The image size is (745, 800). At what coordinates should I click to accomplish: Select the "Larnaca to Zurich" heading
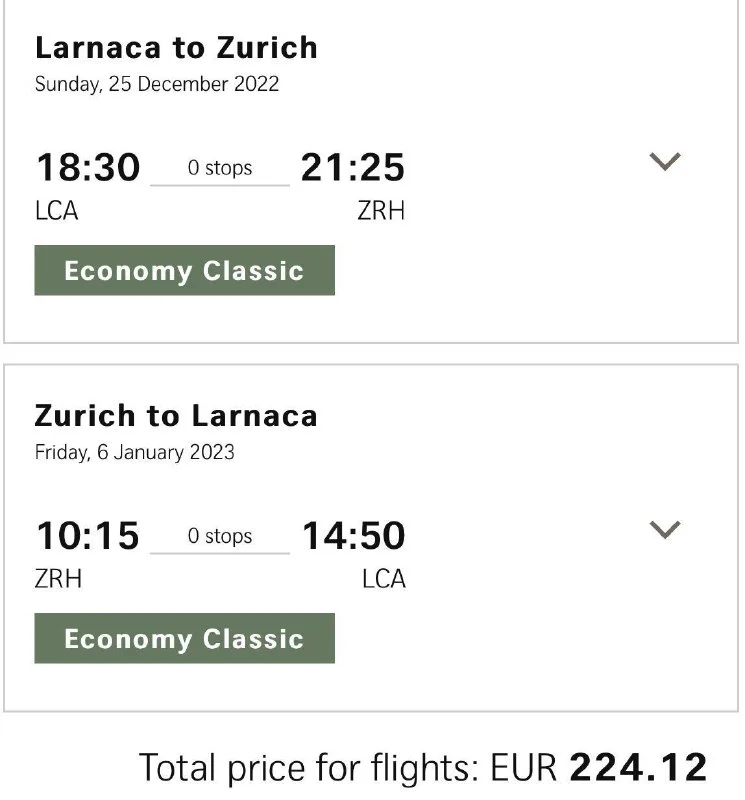point(176,47)
